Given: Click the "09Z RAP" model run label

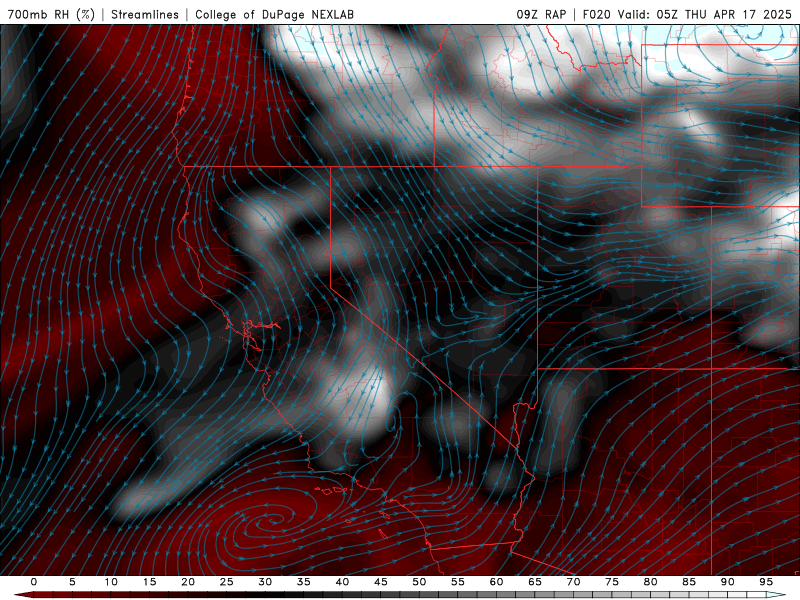Looking at the screenshot, I should (541, 14).
